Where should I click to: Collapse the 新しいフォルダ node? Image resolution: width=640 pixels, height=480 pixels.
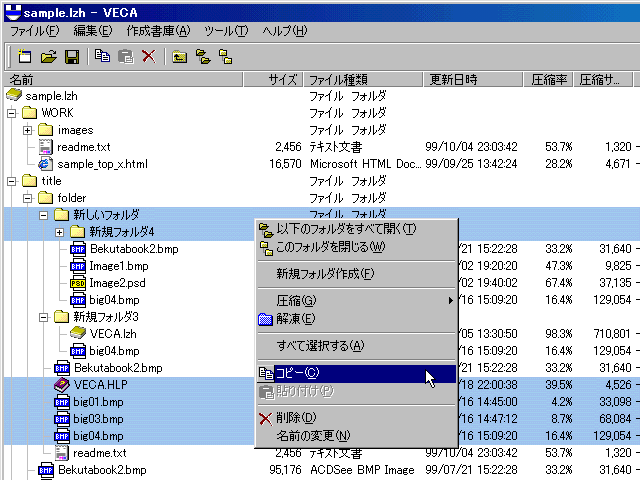click(x=44, y=215)
